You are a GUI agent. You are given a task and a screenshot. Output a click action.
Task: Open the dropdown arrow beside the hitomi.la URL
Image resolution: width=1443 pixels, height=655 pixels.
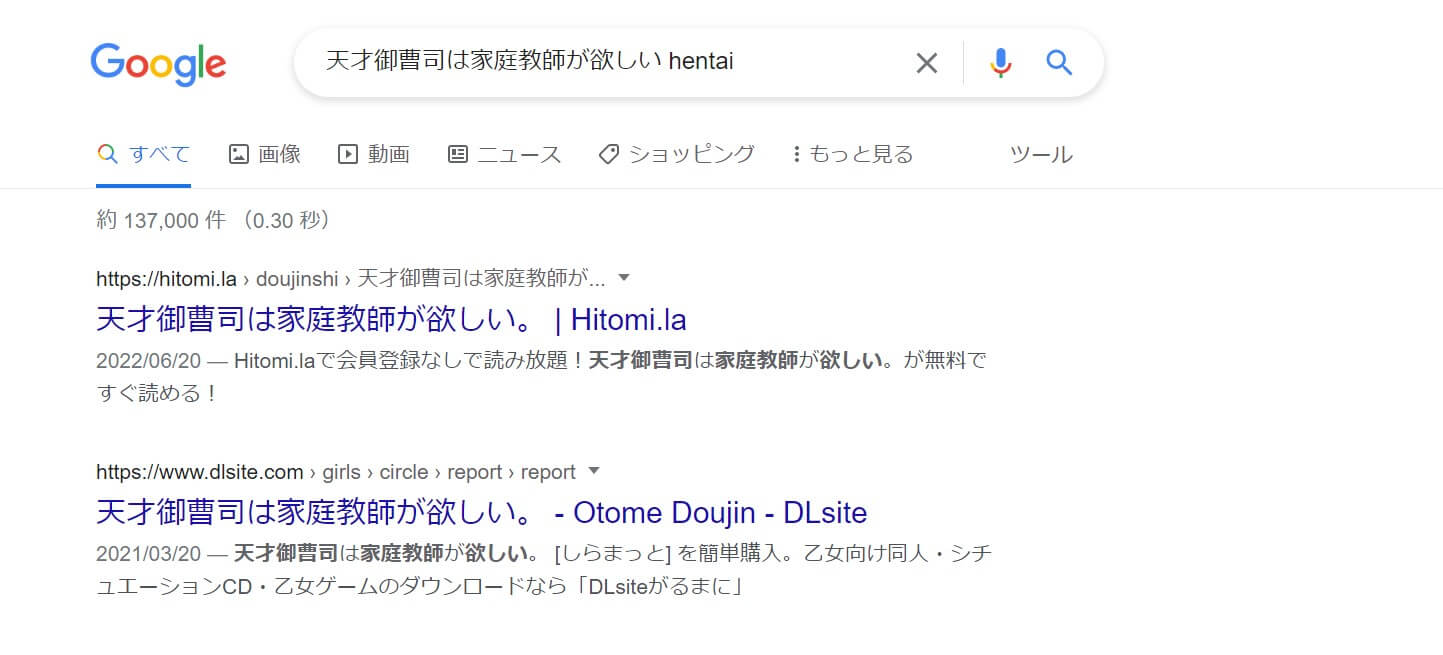click(624, 277)
